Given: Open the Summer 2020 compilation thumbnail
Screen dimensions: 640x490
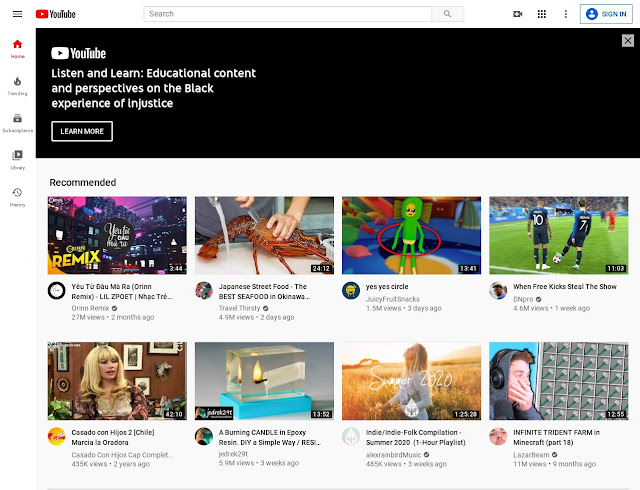Looking at the screenshot, I should (x=411, y=381).
